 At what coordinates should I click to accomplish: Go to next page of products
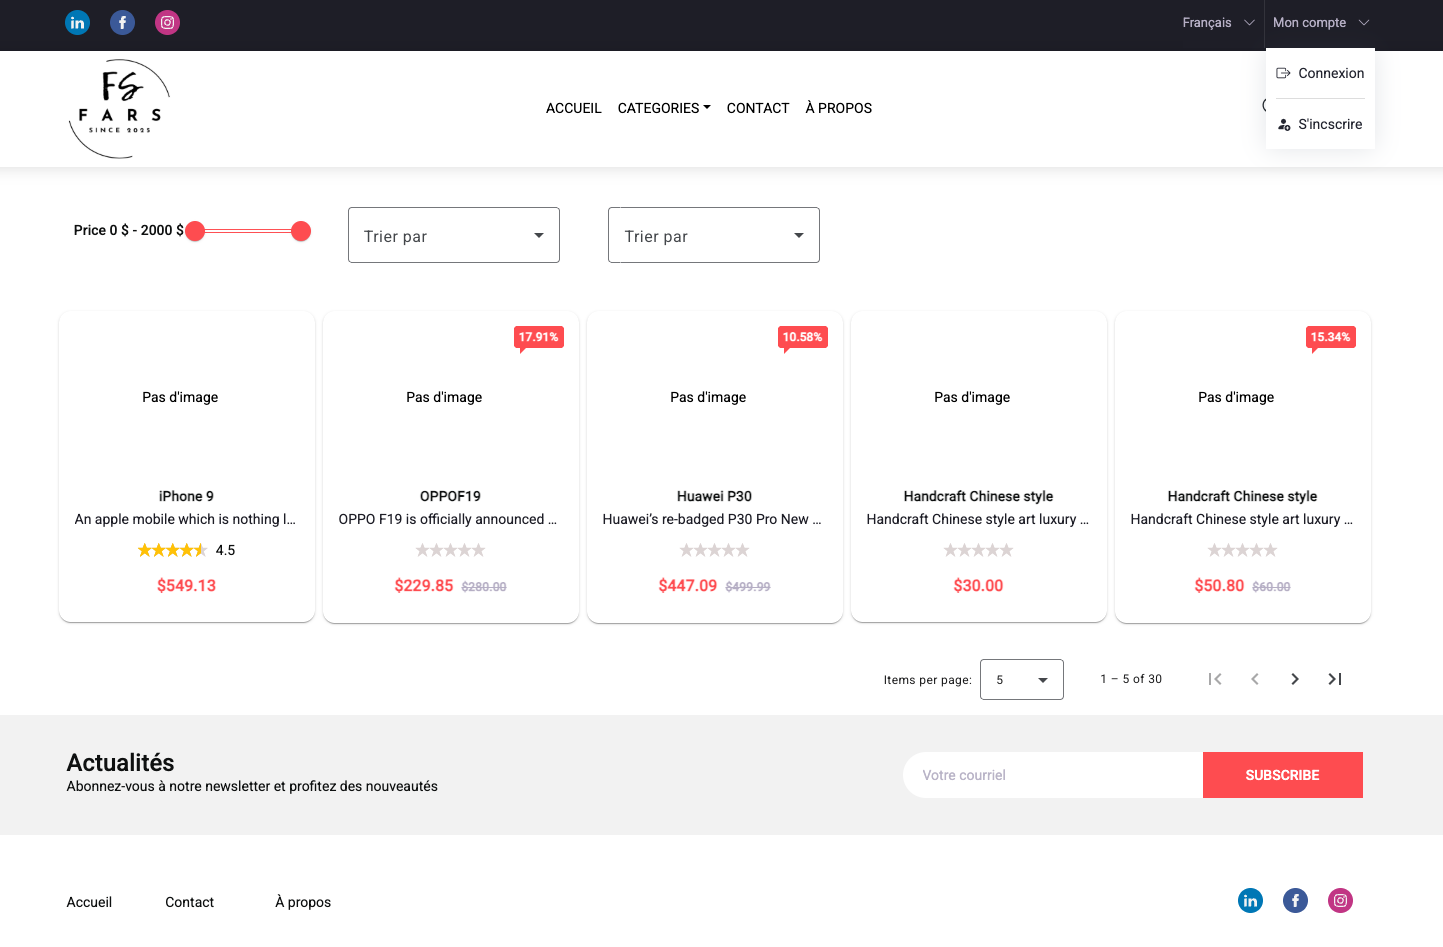point(1294,679)
